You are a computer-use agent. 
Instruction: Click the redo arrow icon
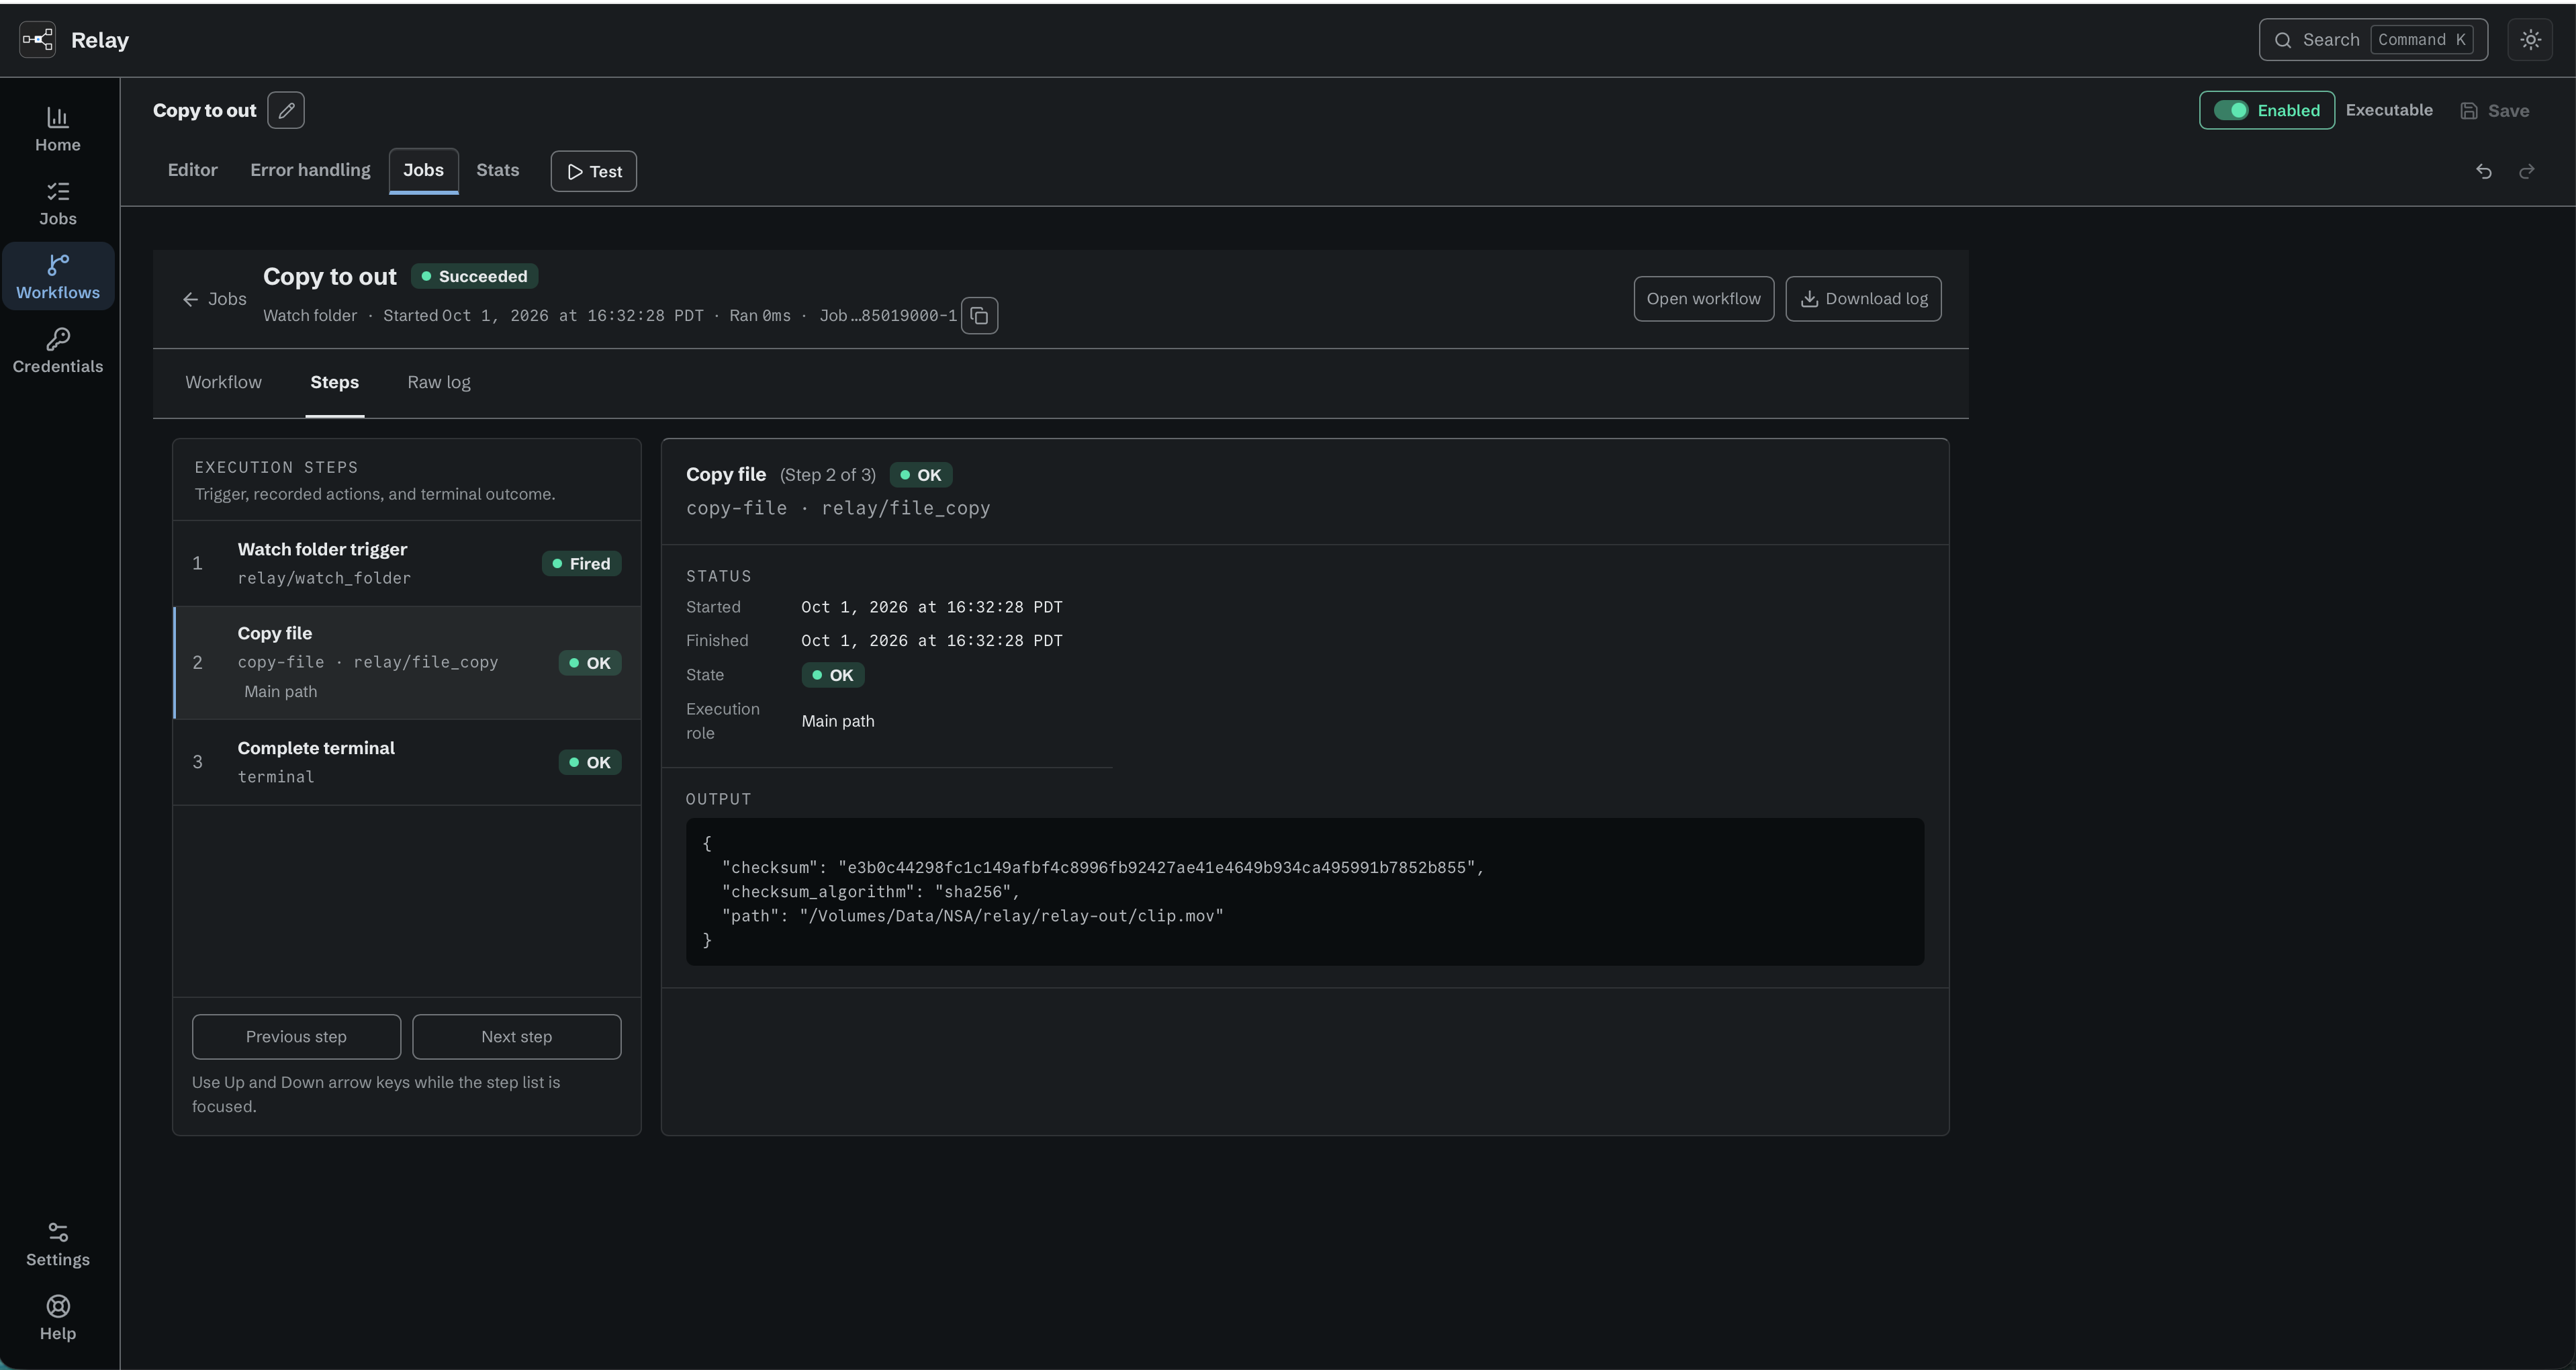(2527, 171)
